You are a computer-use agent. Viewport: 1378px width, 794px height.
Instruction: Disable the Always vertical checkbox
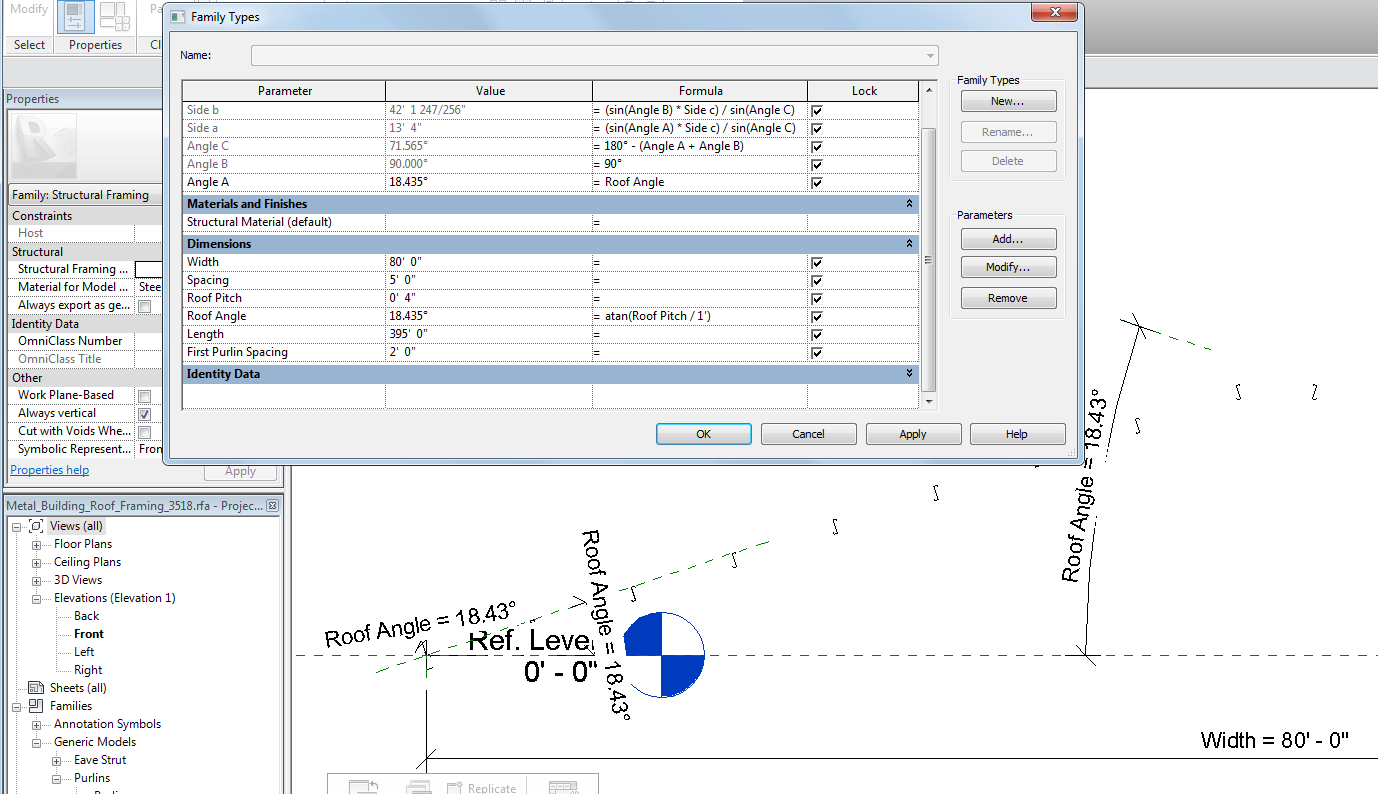[x=144, y=414]
